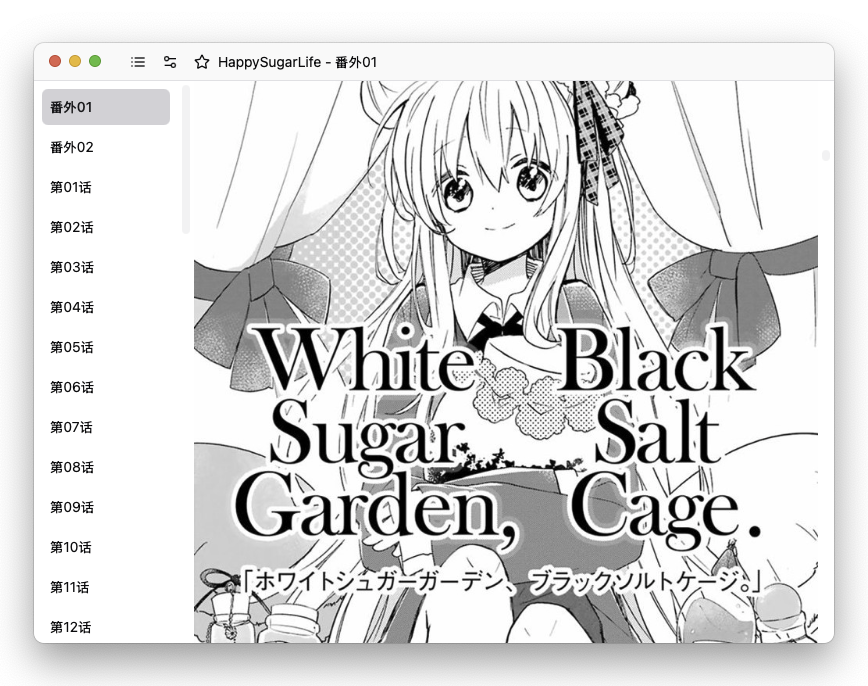Open chapter 第01话
The height and width of the screenshot is (686, 868).
[106, 187]
